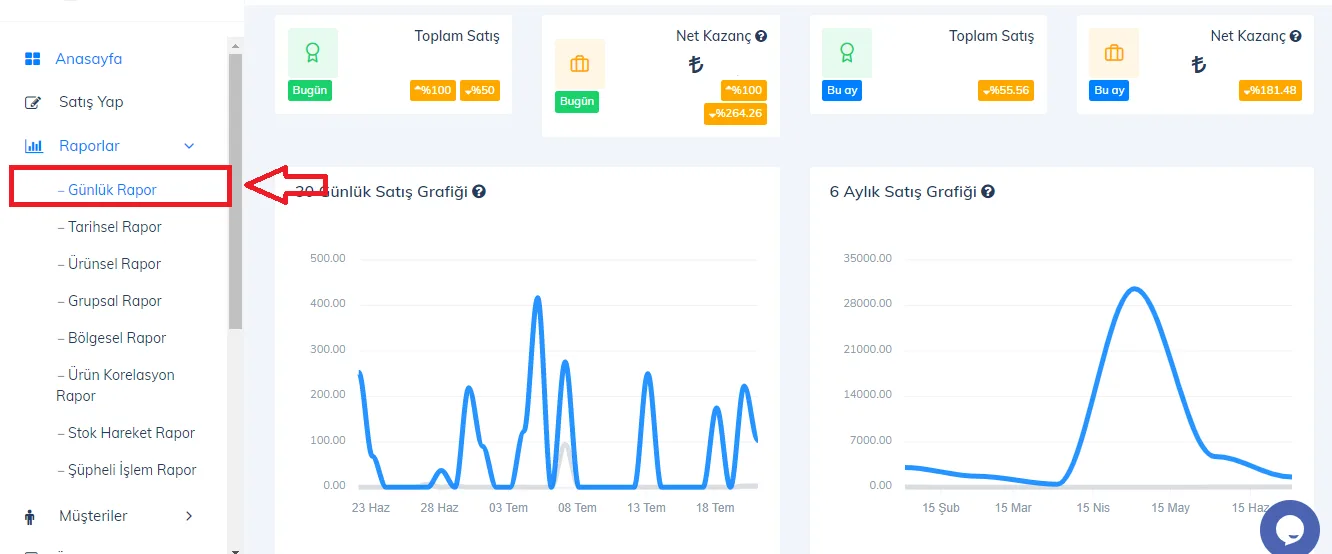
Task: Click %100 badge in today's Net Kazanç card
Action: [743, 90]
